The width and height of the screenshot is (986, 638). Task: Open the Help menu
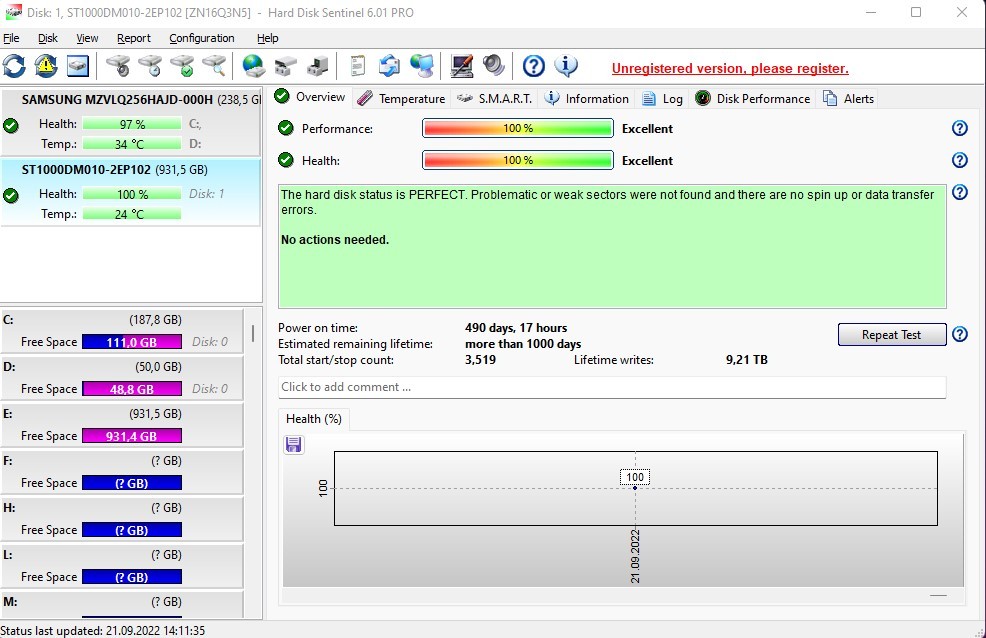point(268,38)
